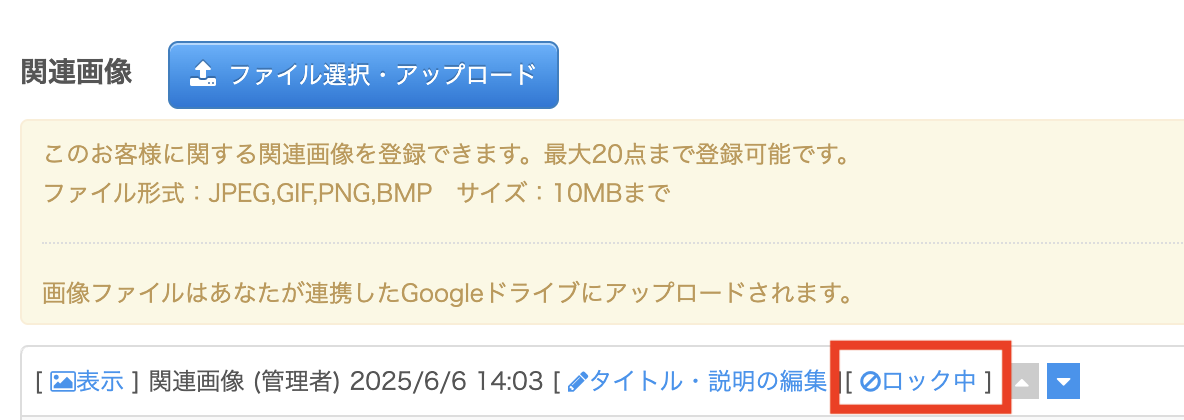
Task: Toggle the ロック中 lock status
Action: point(928,381)
